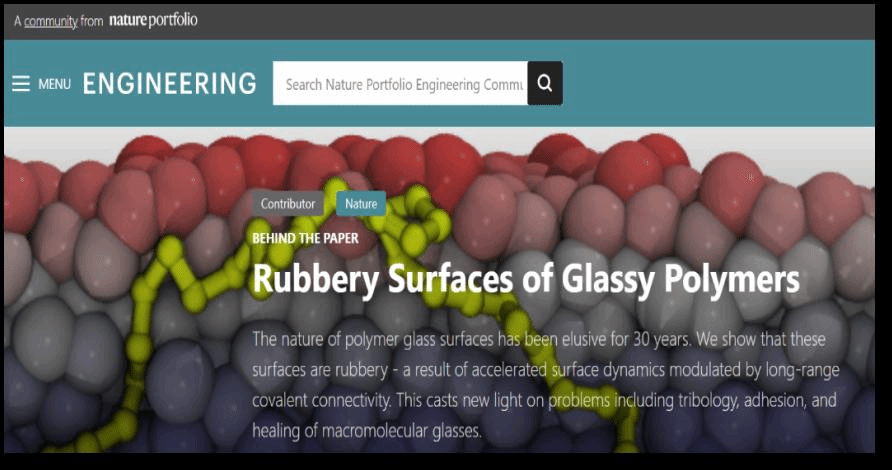Expand the MENU label
Screen dimensions: 892x470
55,84
